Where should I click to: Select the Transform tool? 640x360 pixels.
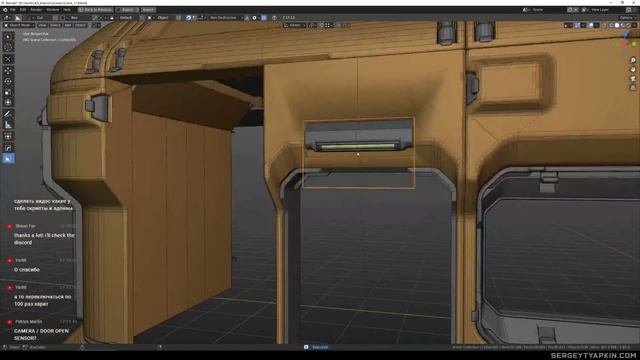(8, 102)
